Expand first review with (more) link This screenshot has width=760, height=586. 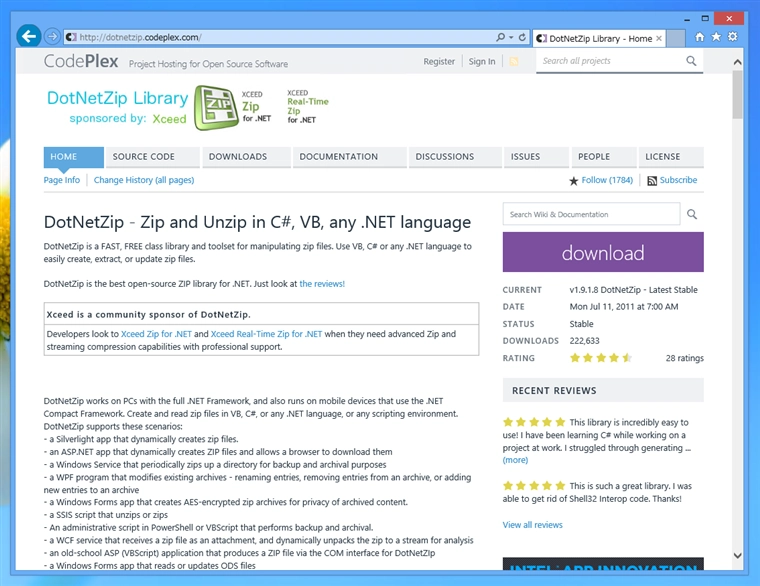515,460
